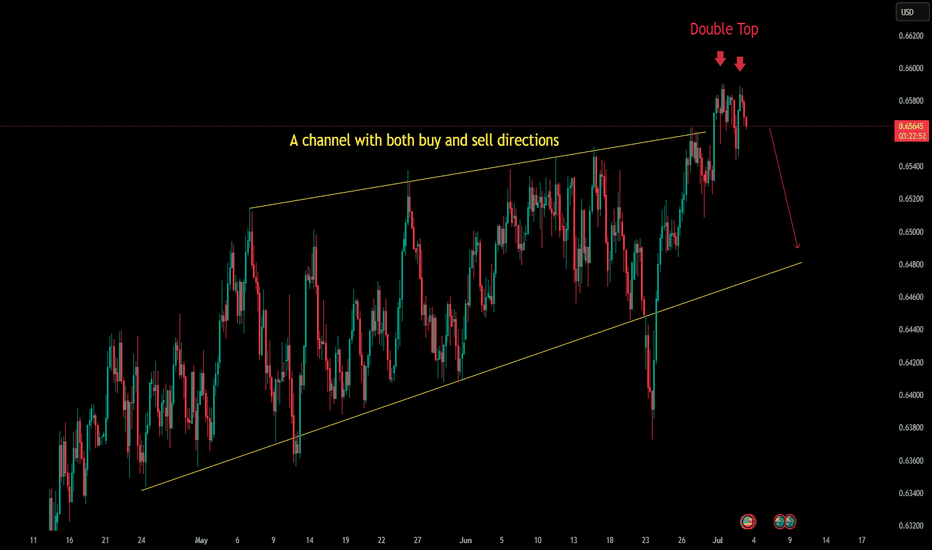Click the 0.65200 price axis label
The height and width of the screenshot is (550, 932).
pyautogui.click(x=911, y=199)
